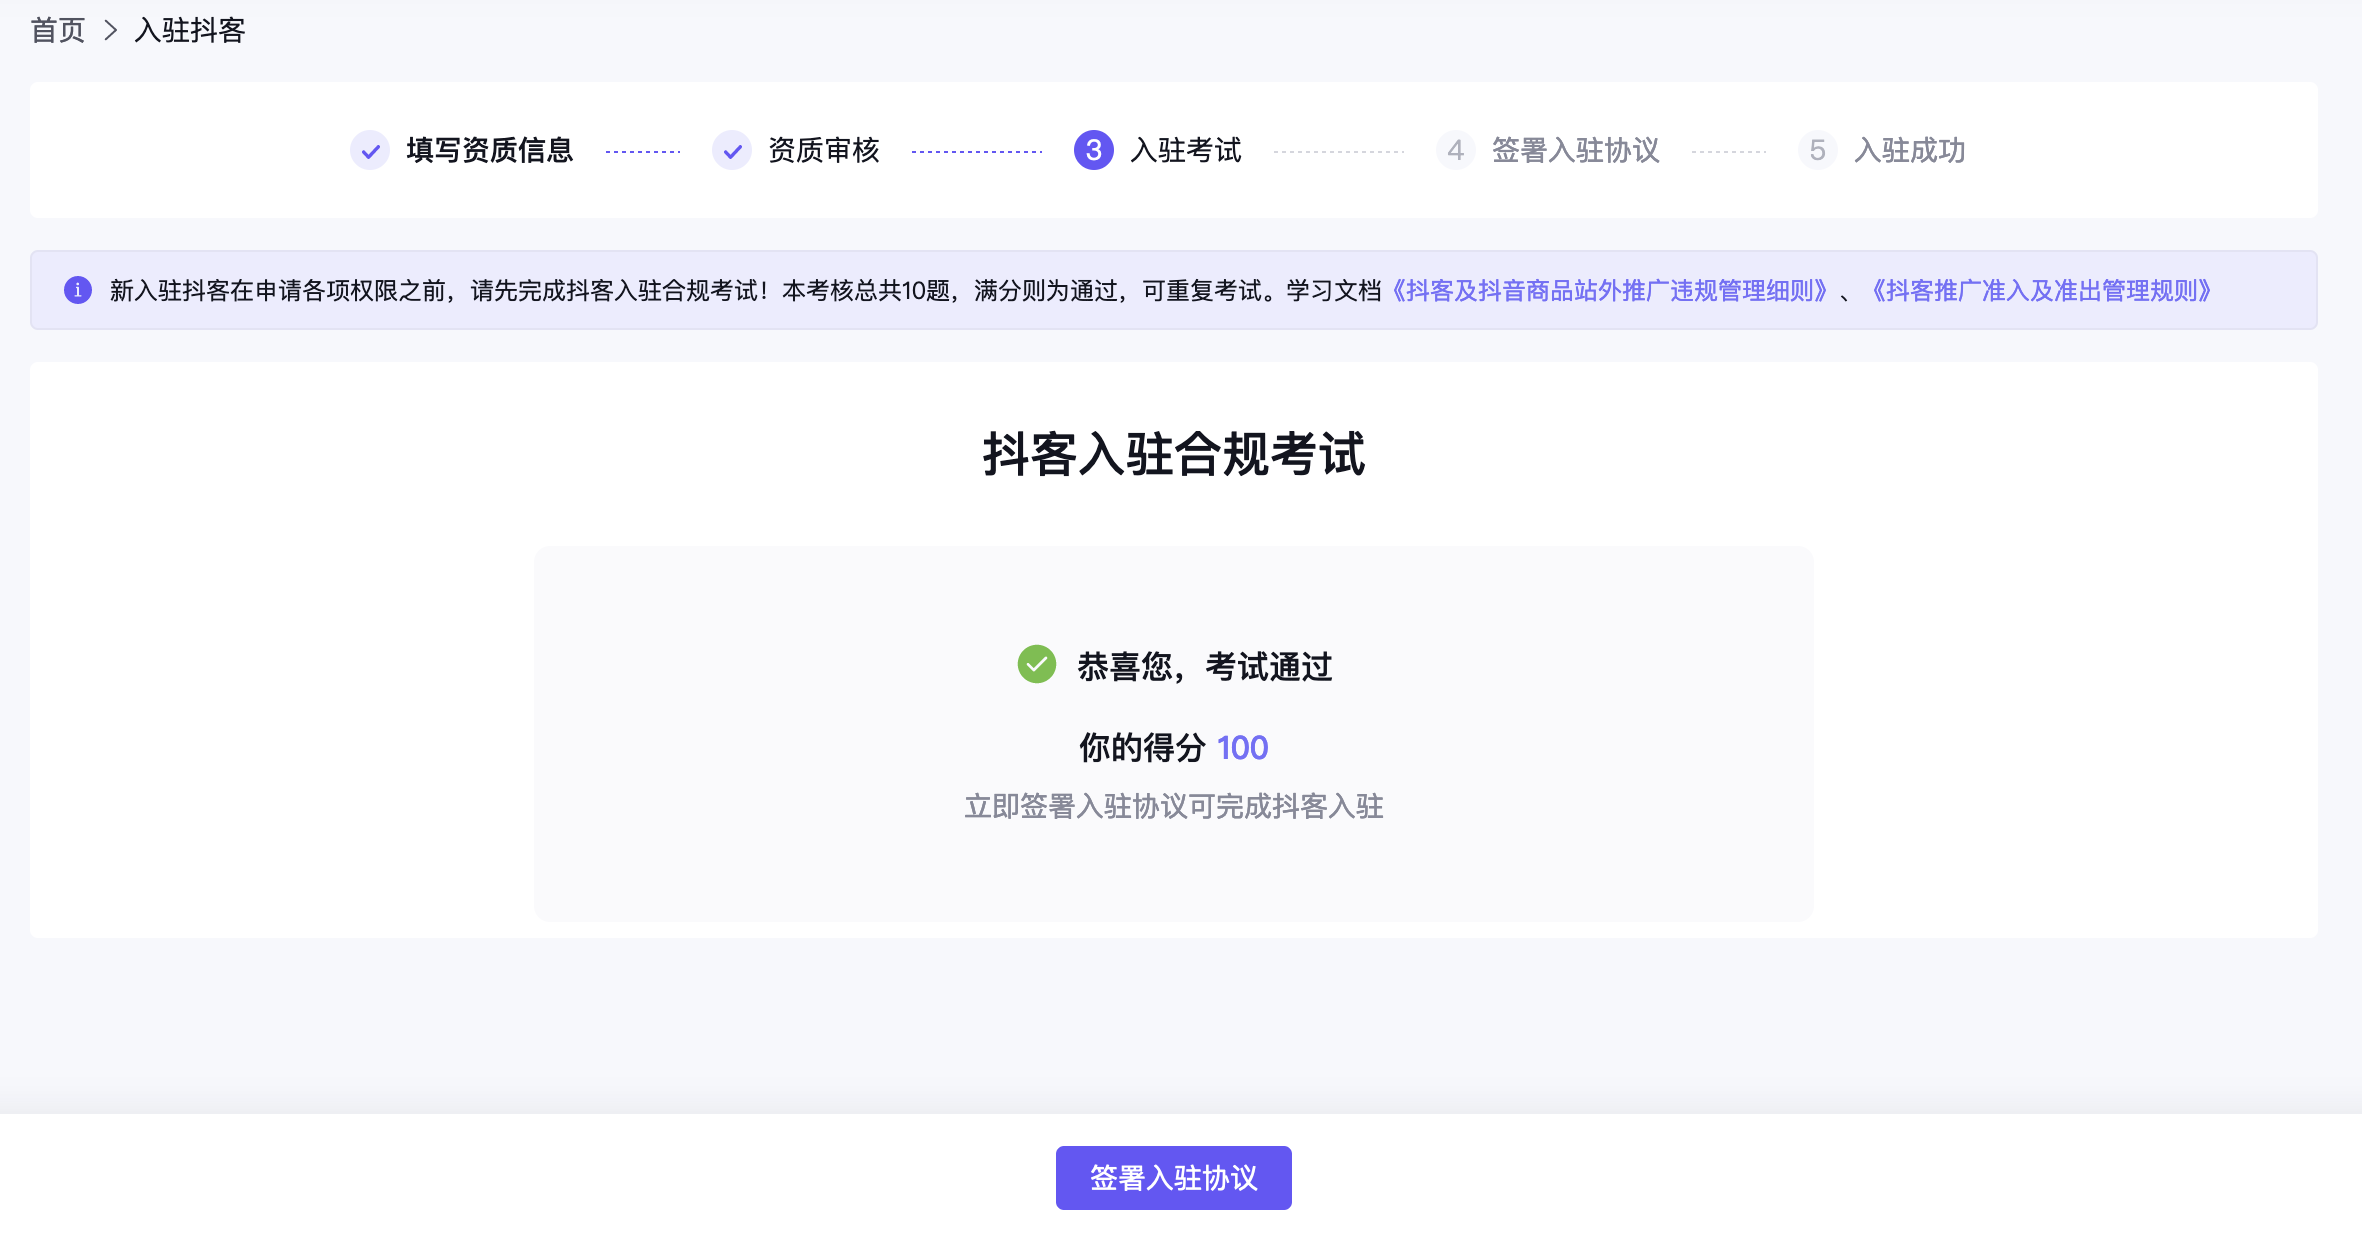2362x1238 pixels.
Task: Open 《抖客及抖音商品站外推广违规管理细则》 document link
Action: [1610, 290]
